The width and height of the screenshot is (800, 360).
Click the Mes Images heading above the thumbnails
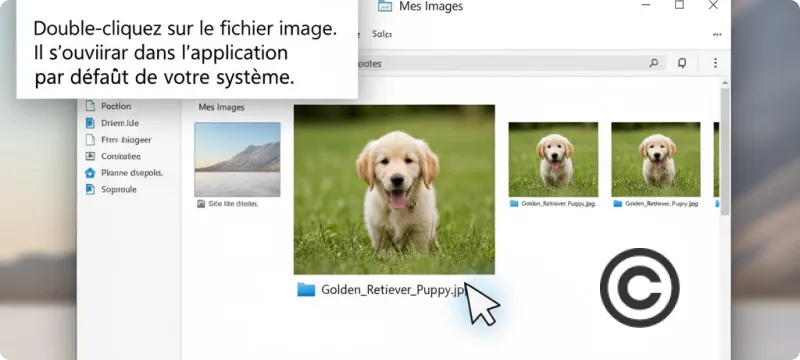tap(221, 107)
